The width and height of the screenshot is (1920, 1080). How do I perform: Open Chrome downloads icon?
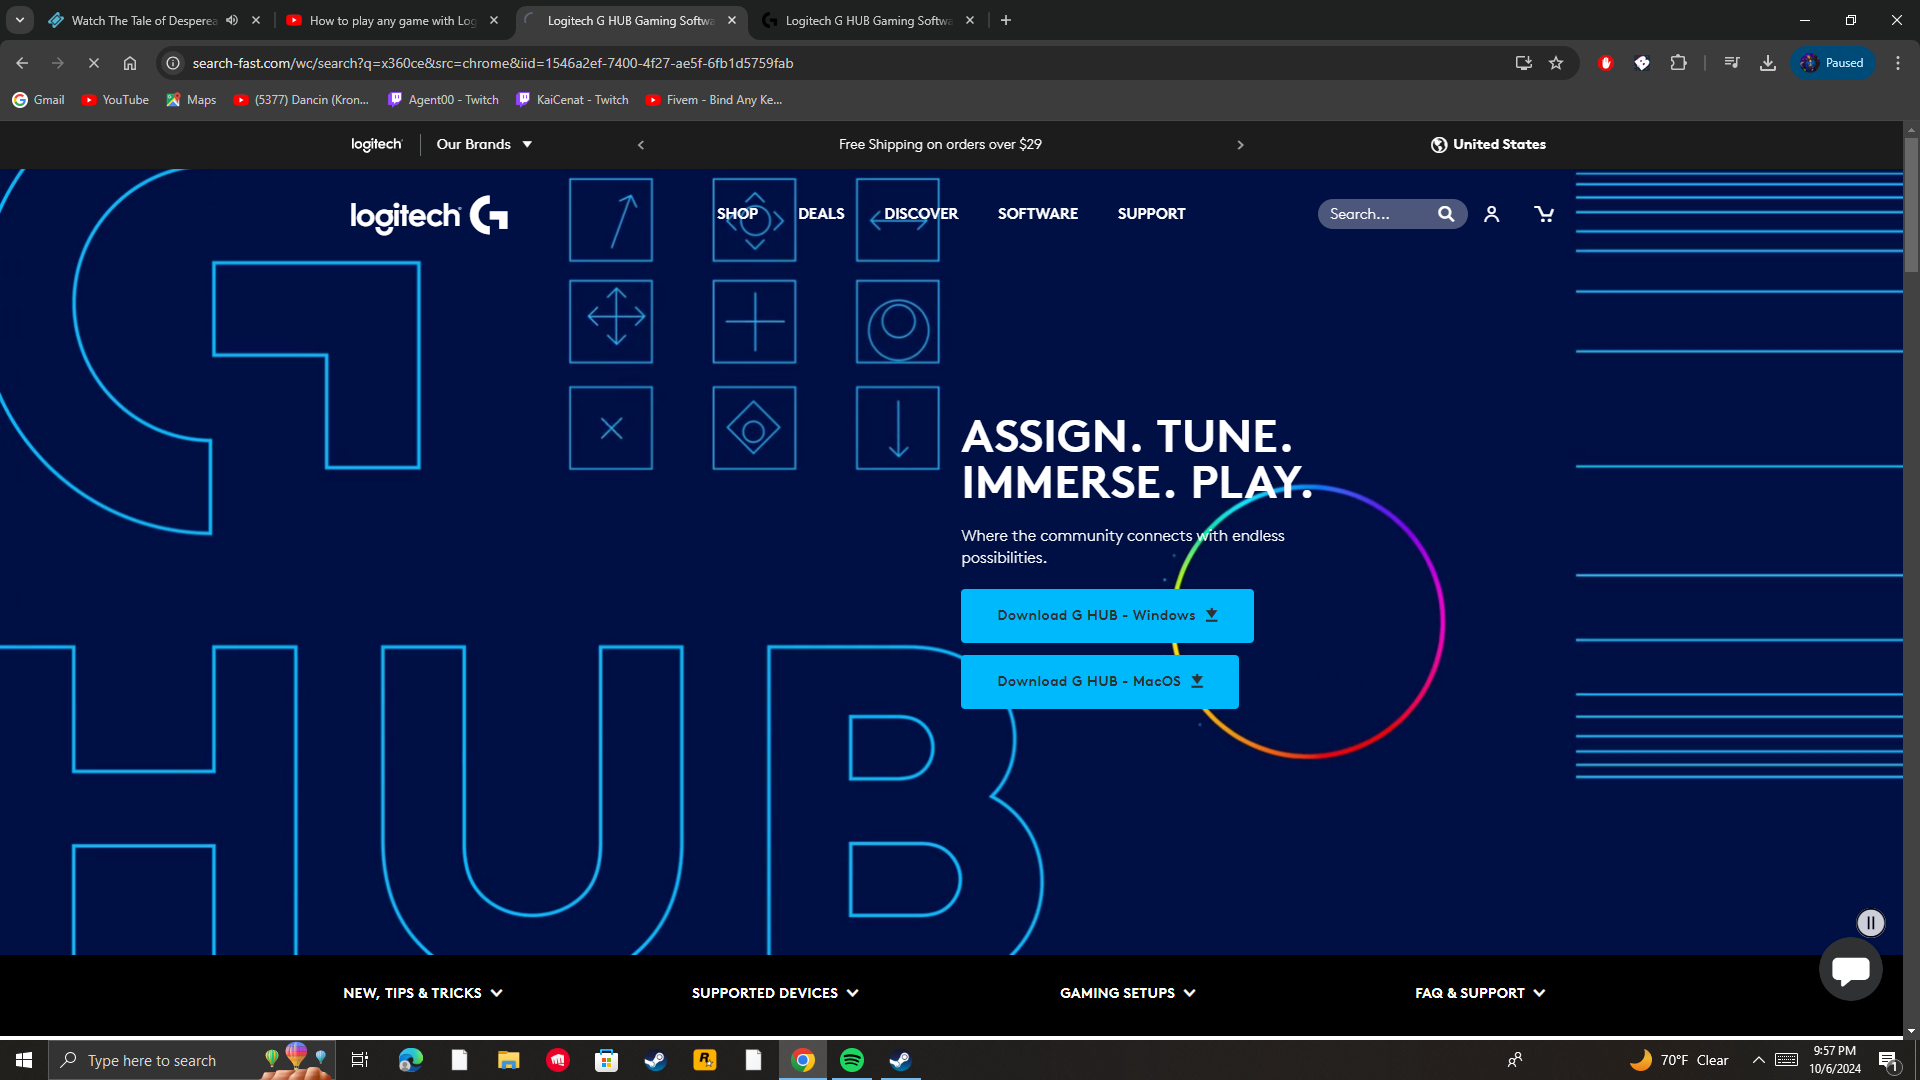[x=1768, y=63]
